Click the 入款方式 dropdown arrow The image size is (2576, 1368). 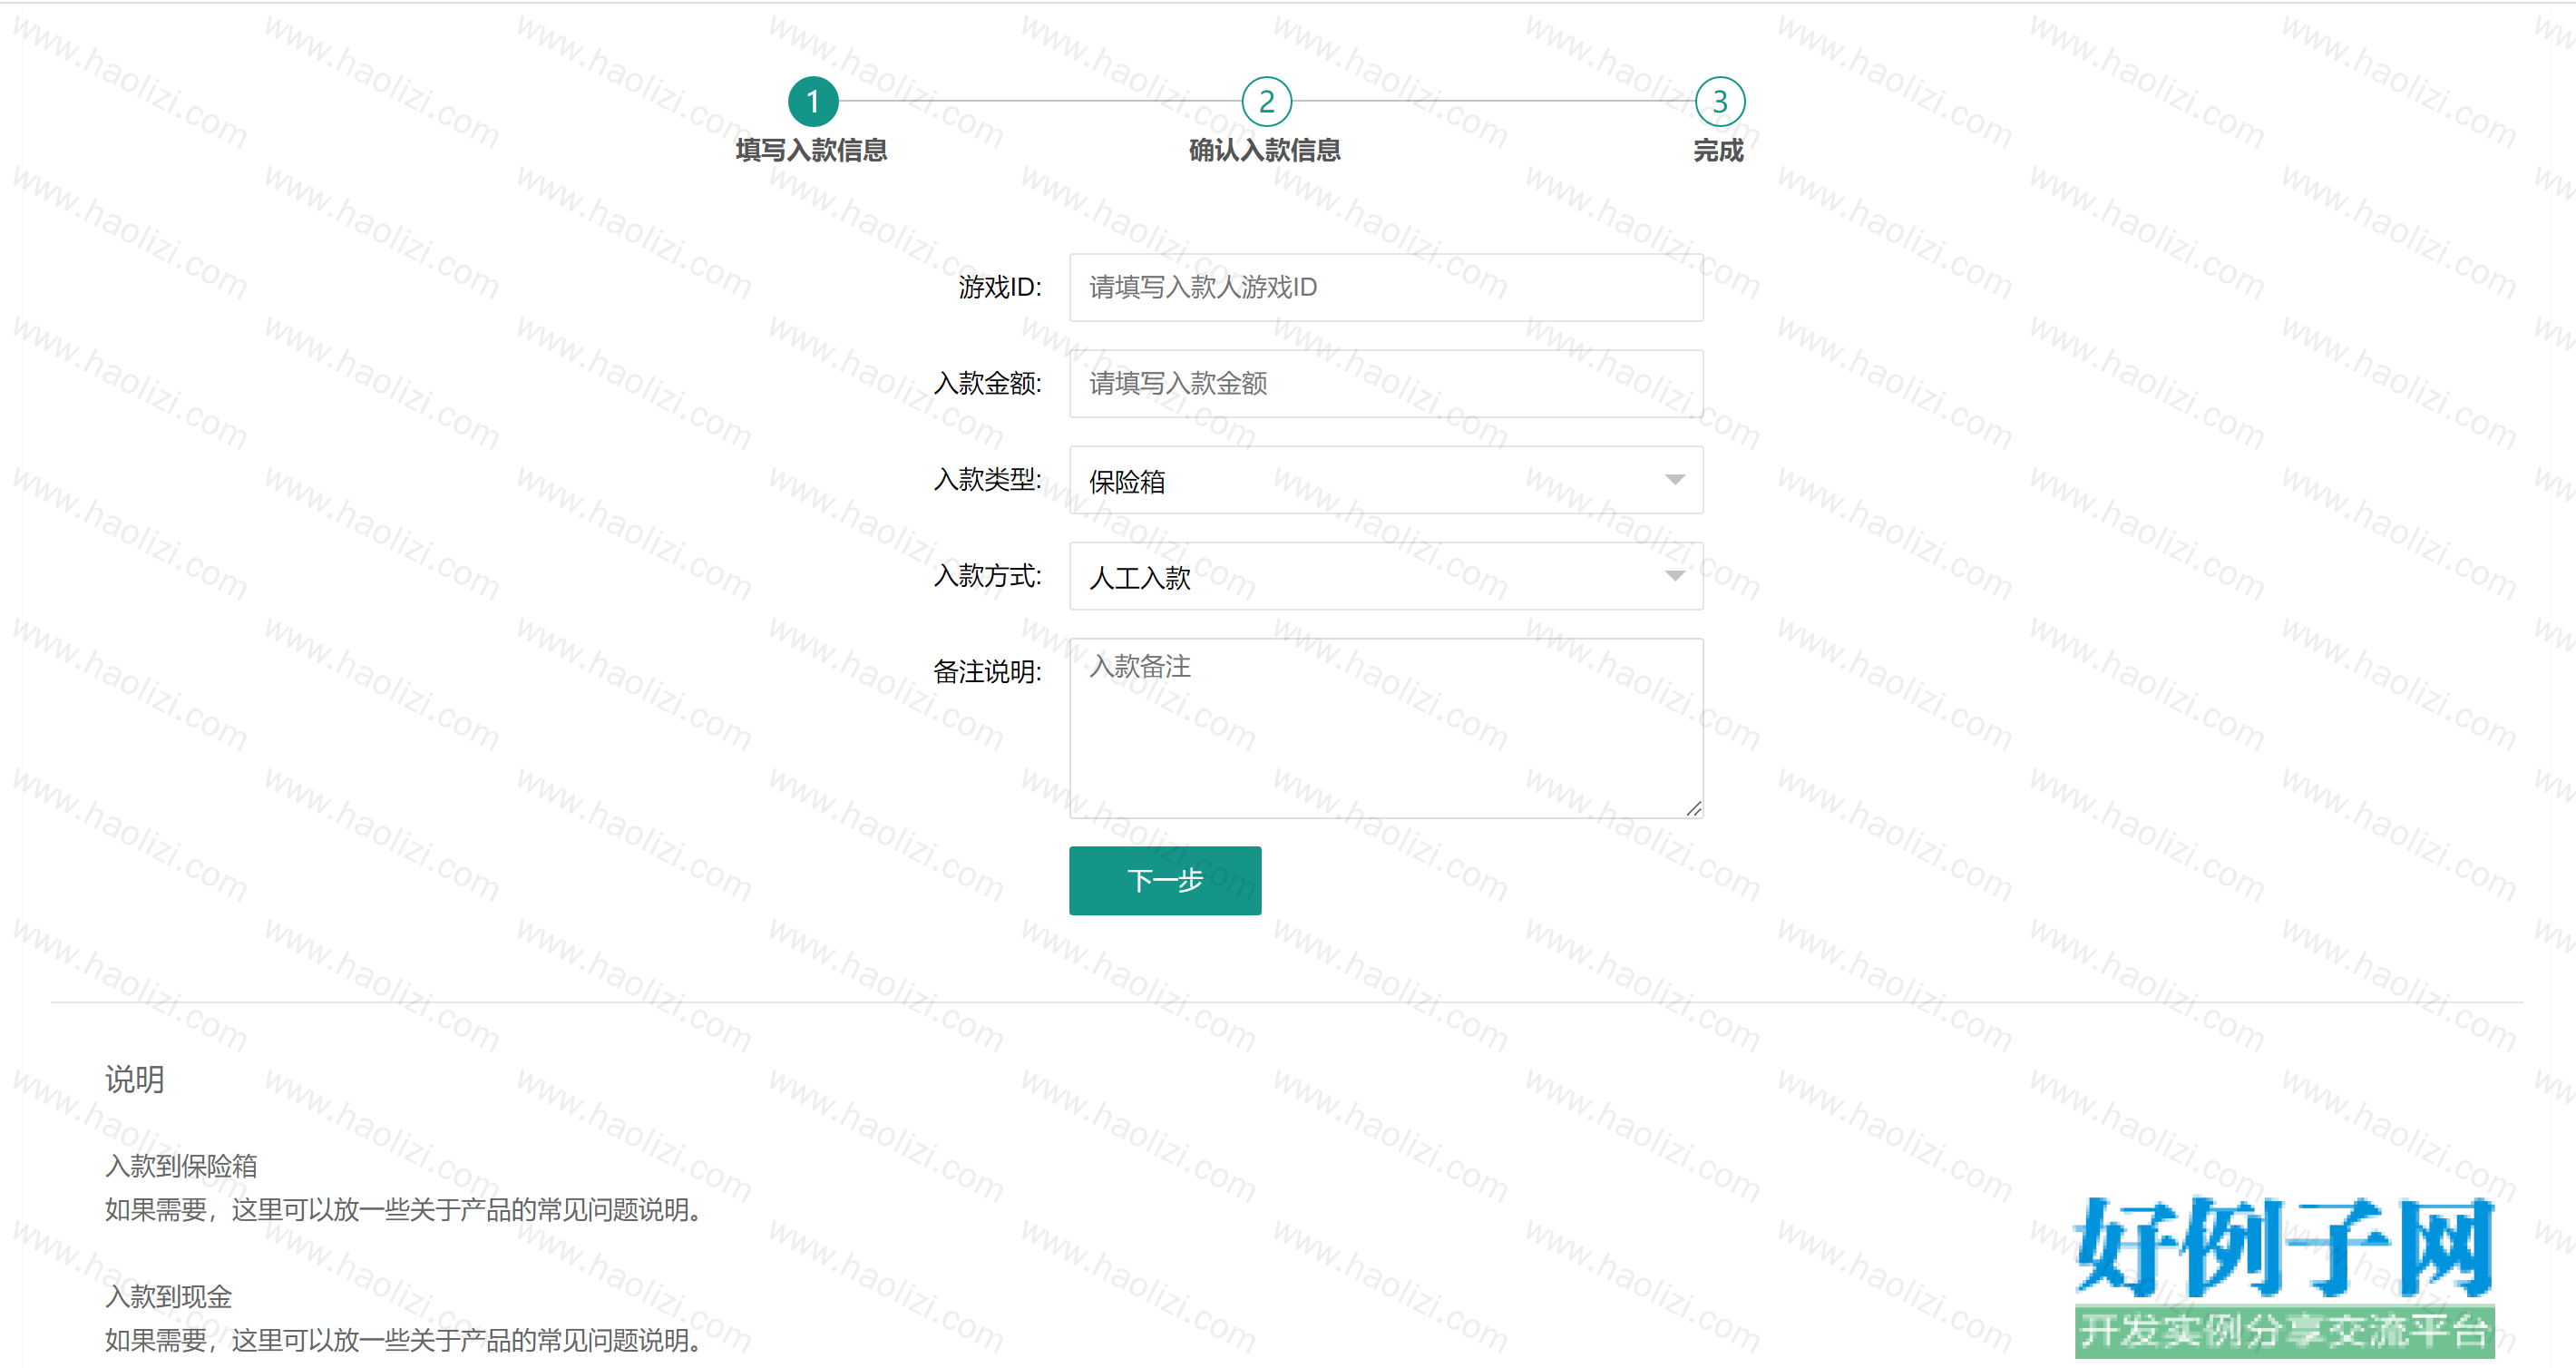tap(1675, 576)
